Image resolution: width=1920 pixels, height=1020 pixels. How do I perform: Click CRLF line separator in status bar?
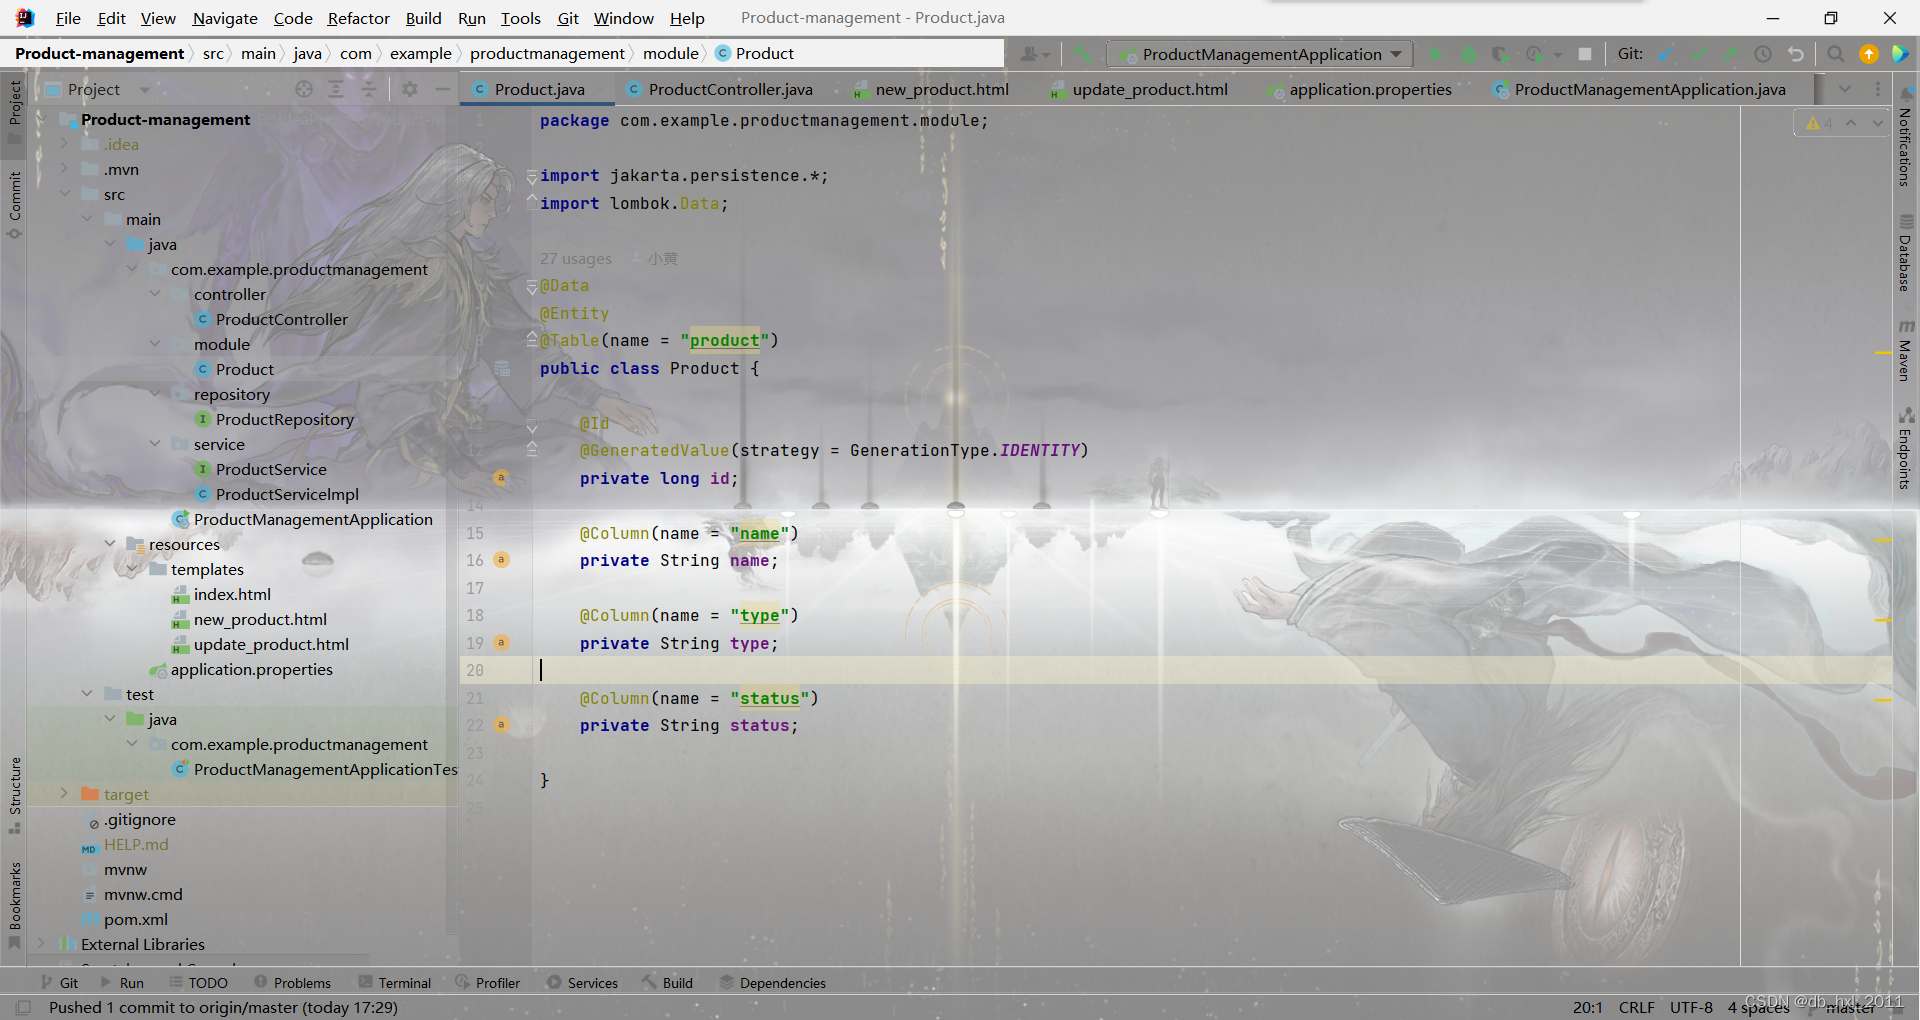[1637, 1007]
